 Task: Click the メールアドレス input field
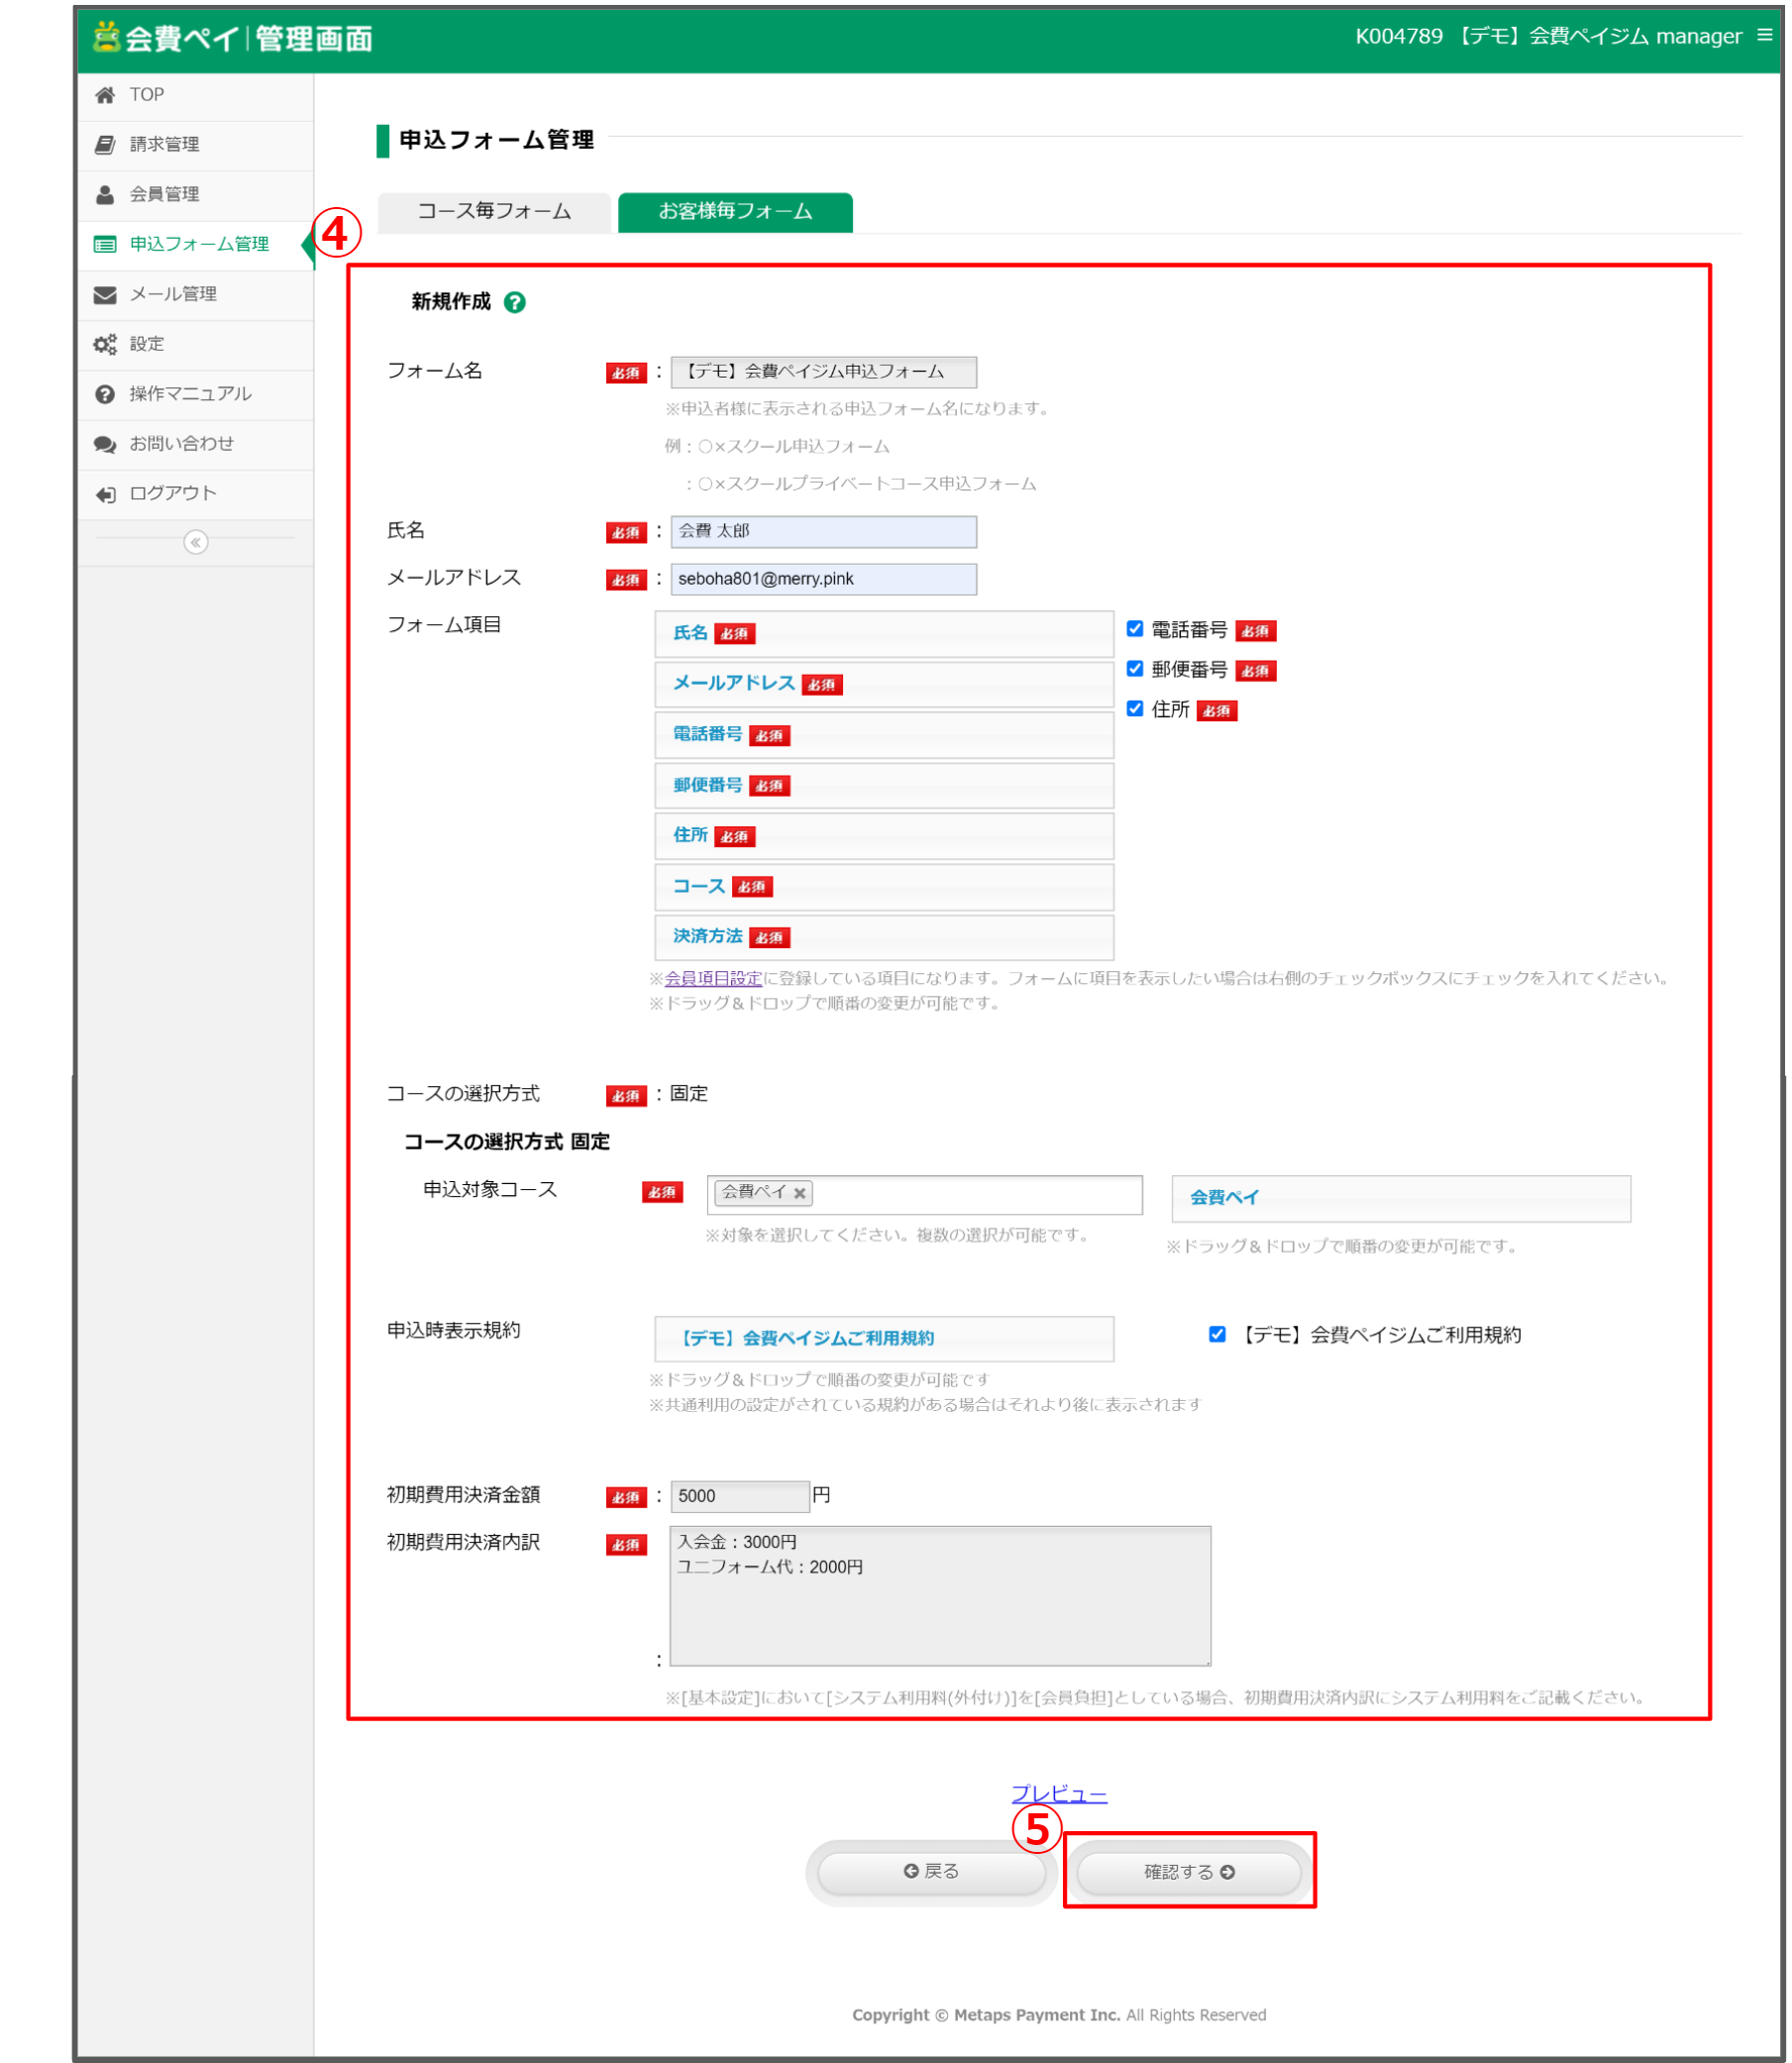[825, 580]
